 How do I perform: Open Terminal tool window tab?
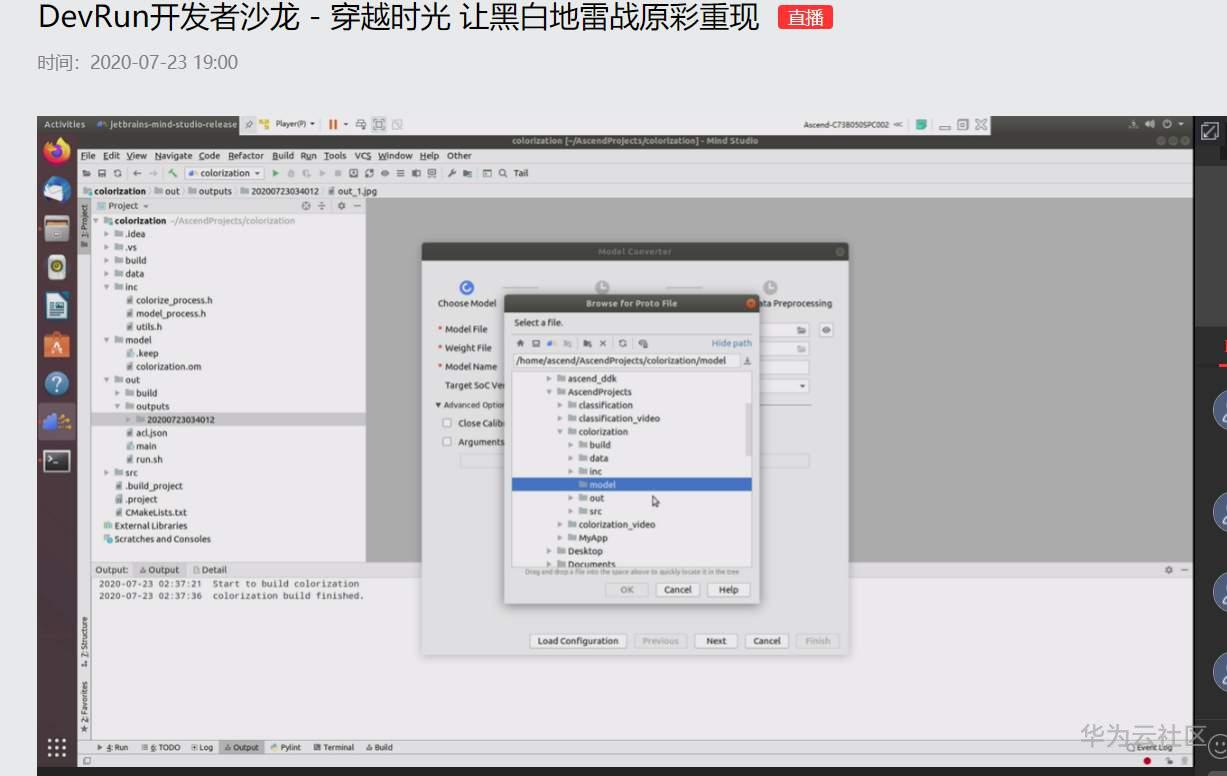pos(334,747)
